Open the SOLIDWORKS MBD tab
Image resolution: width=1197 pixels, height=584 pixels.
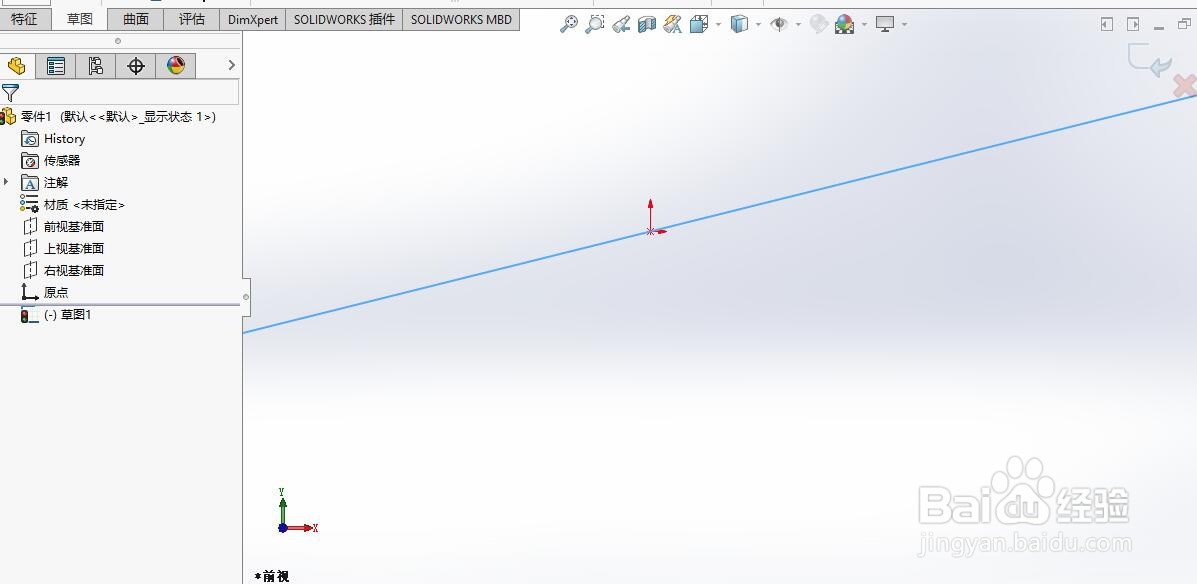(461, 20)
